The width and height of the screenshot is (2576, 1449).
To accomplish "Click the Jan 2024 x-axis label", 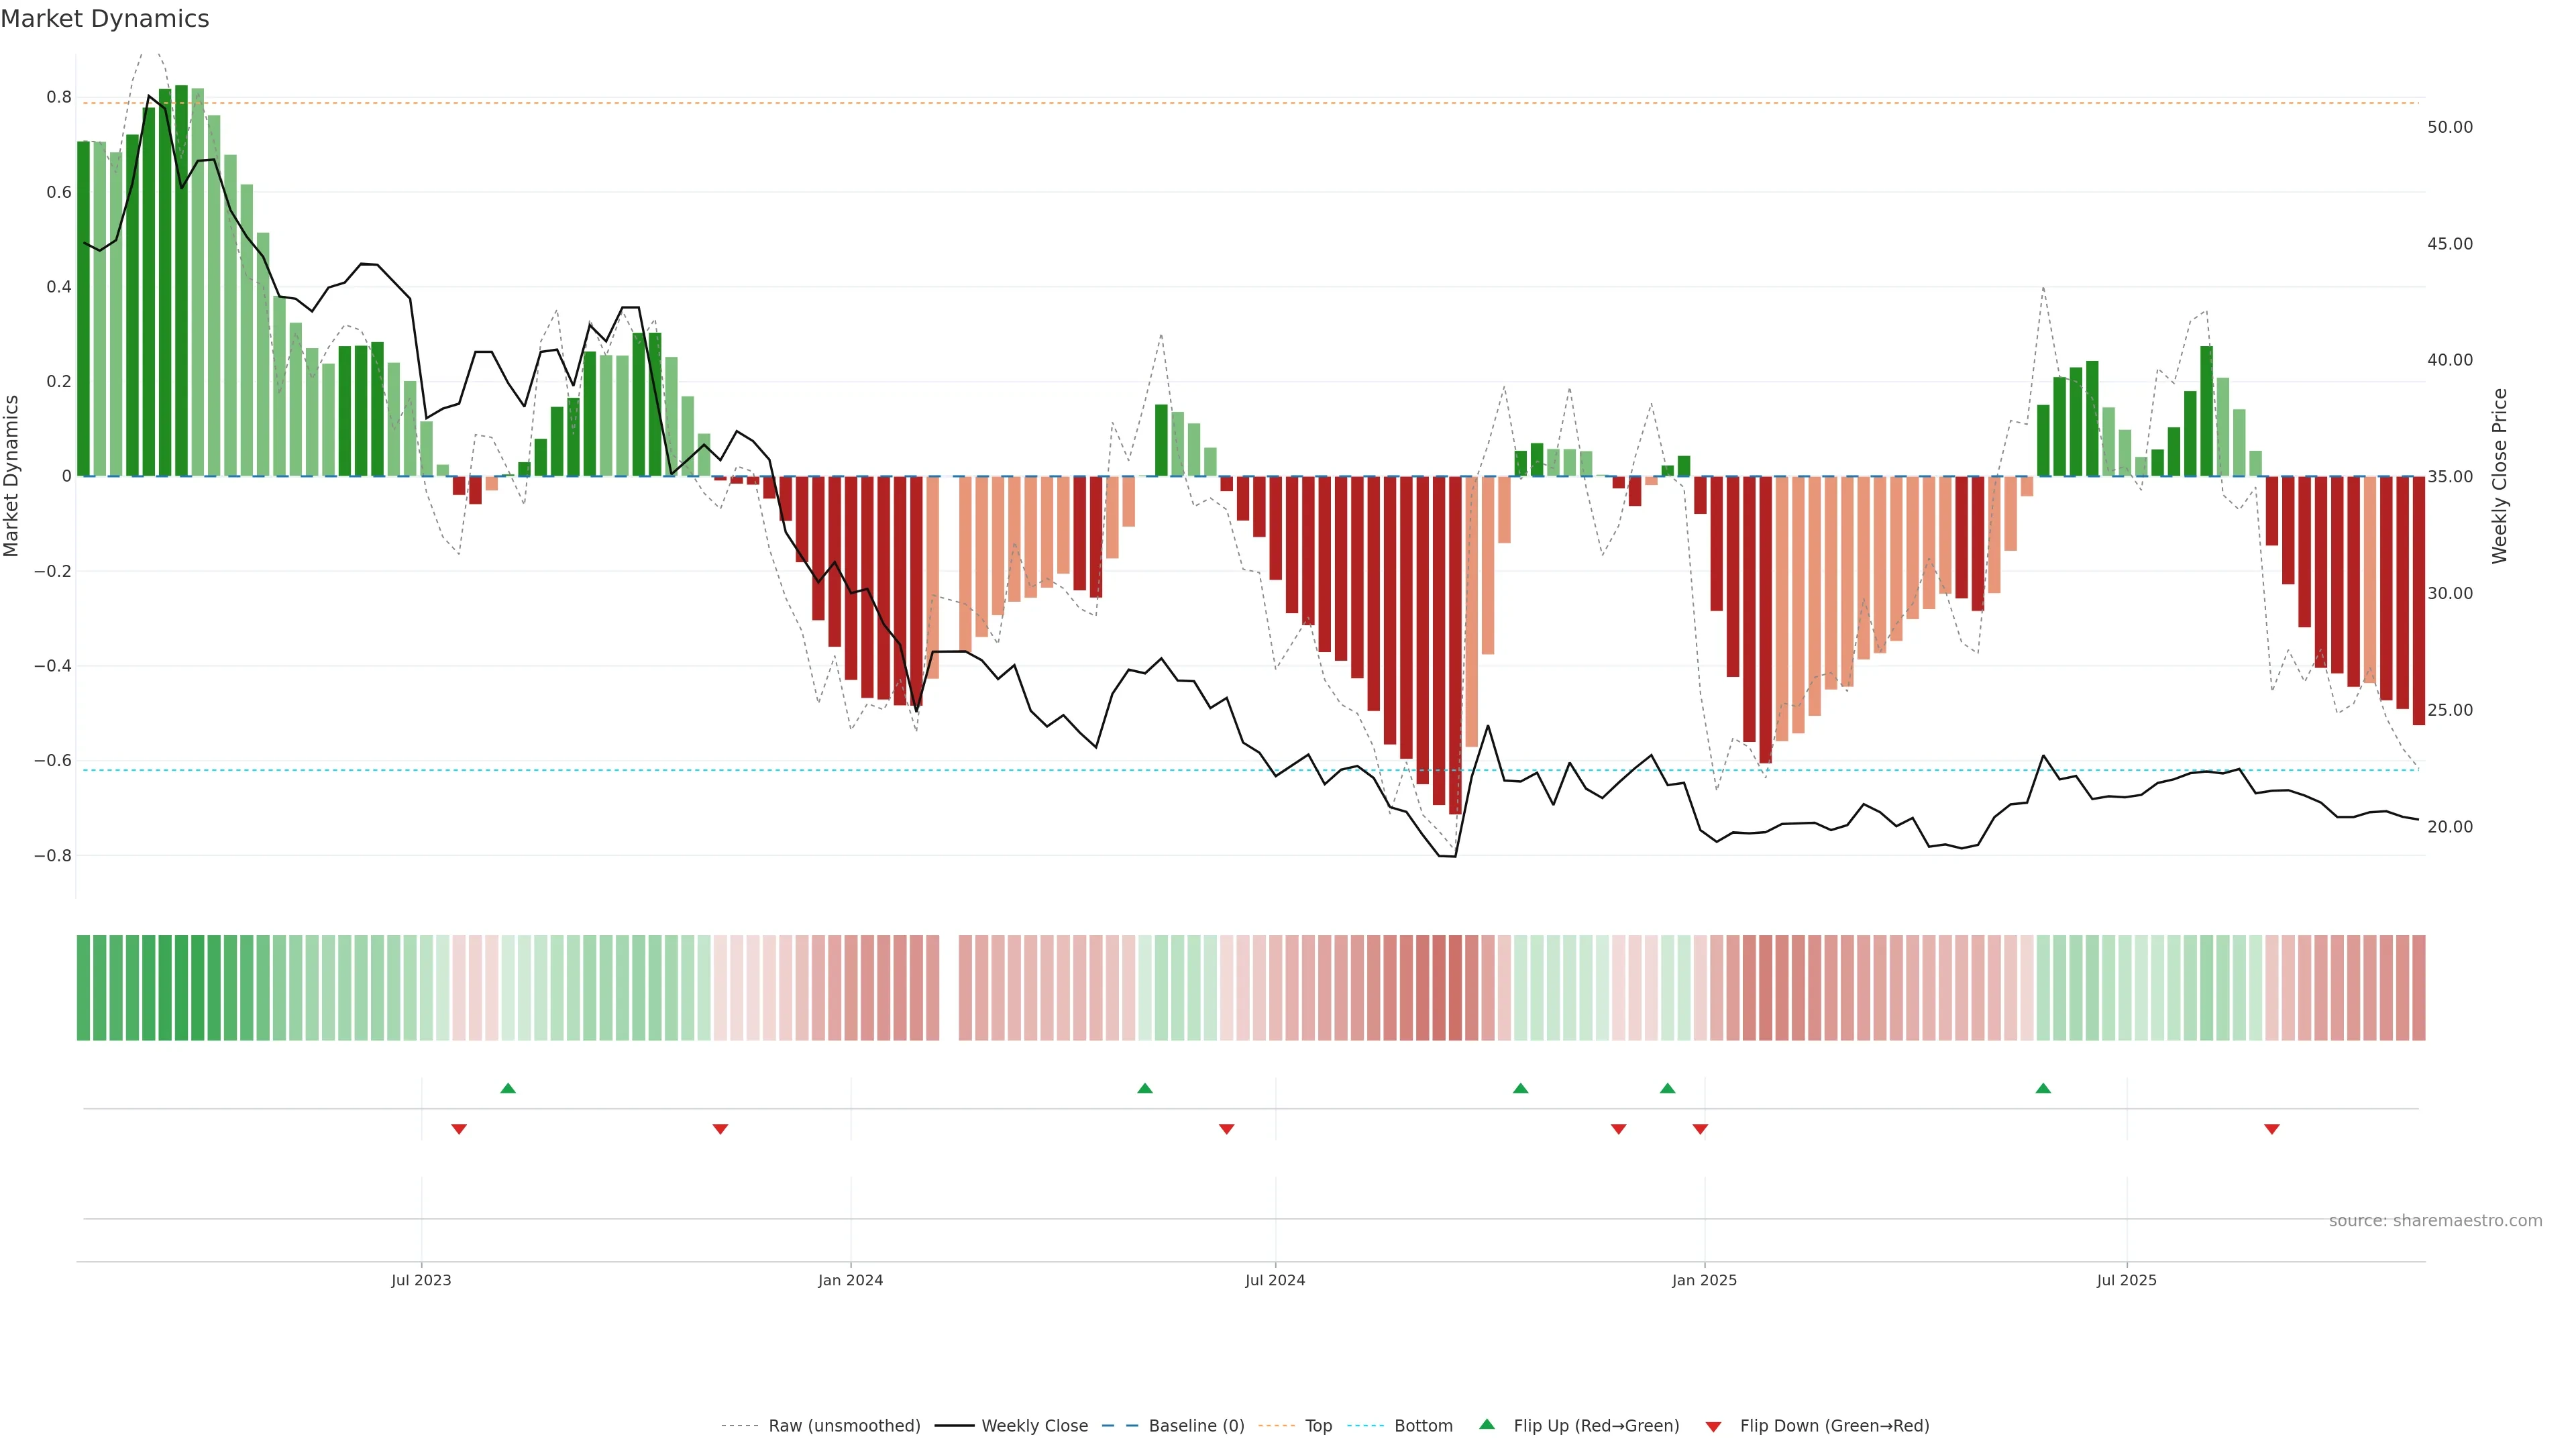I will pos(850,1280).
